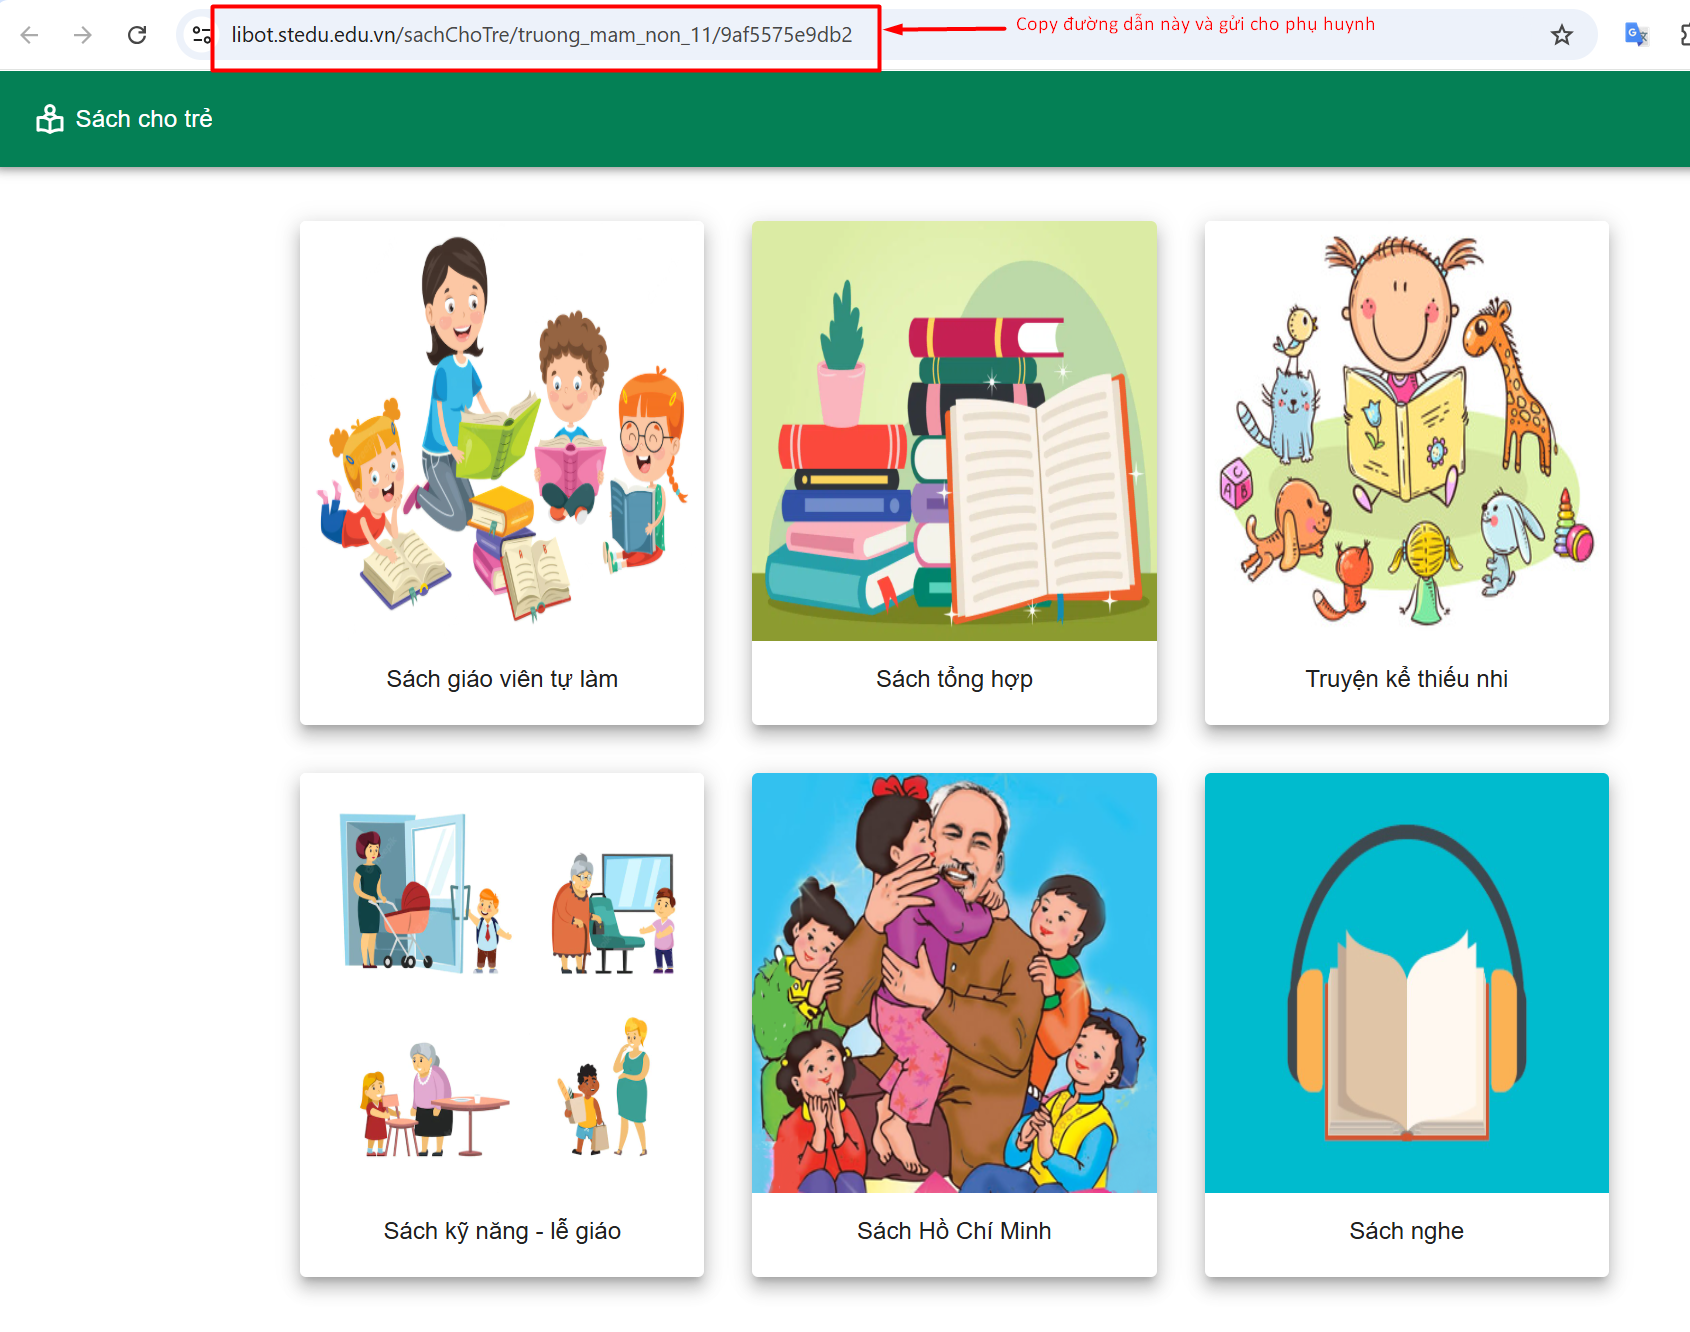Image resolution: width=1690 pixels, height=1332 pixels.
Task: Click the headphones and book audiobook image
Action: pyautogui.click(x=1406, y=983)
